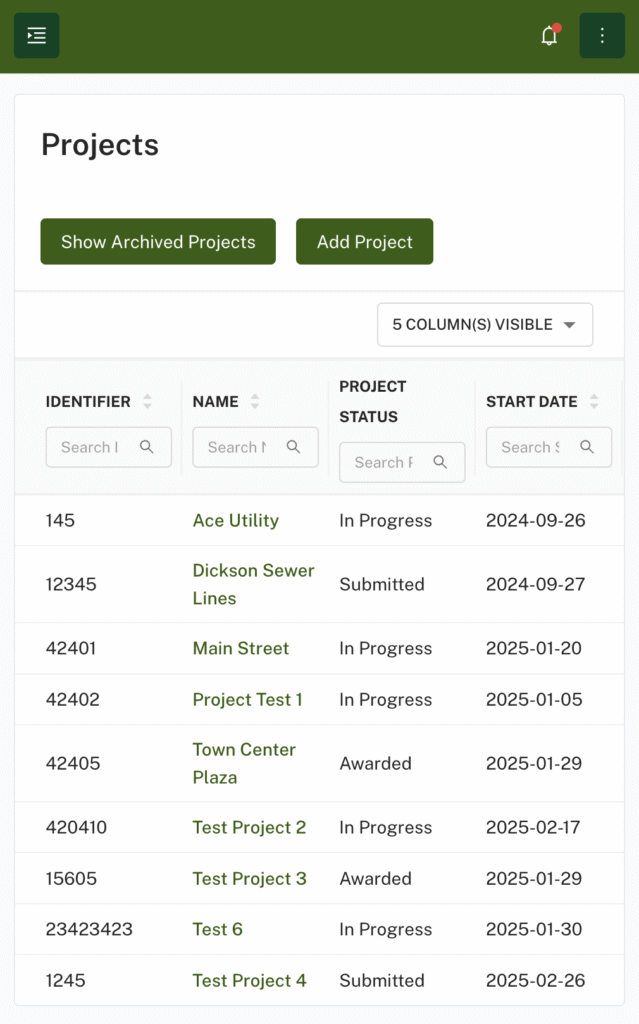Select identifier cell 42402
Viewport: 639px width, 1024px height.
click(x=73, y=699)
